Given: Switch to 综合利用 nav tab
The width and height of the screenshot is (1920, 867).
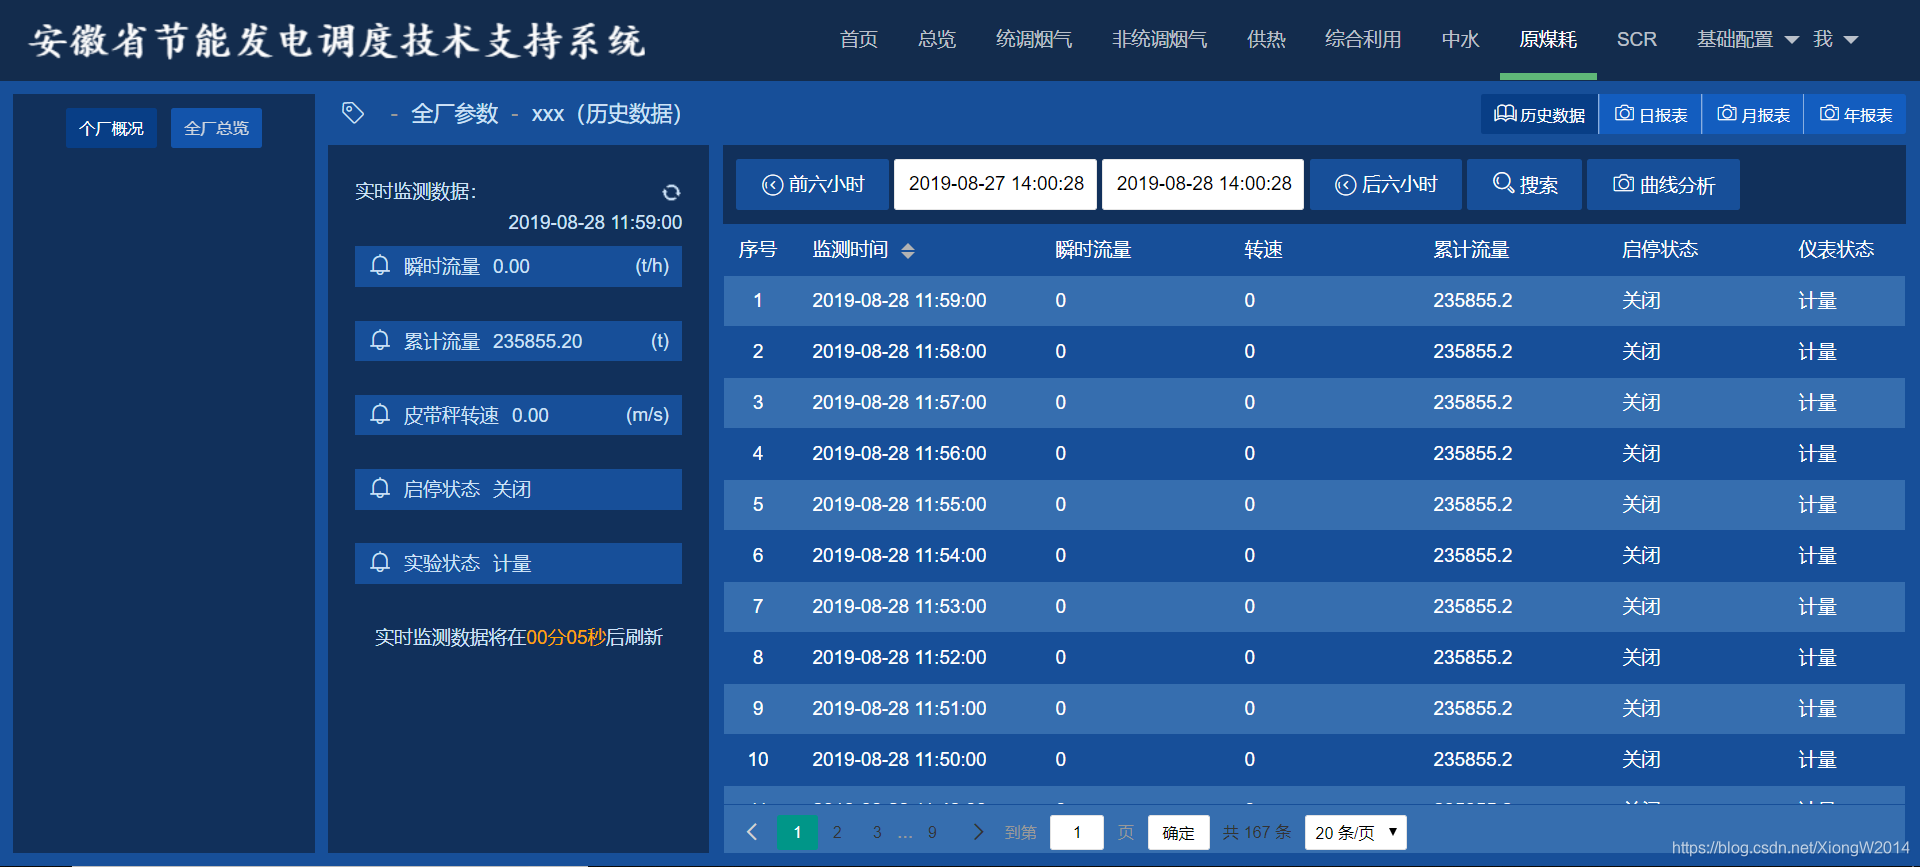Looking at the screenshot, I should [1362, 39].
